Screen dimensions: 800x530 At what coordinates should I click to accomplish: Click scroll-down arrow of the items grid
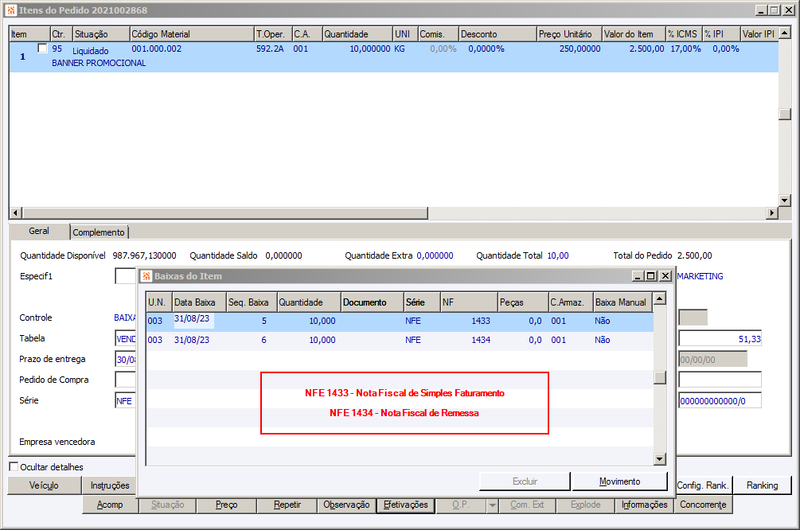click(785, 200)
